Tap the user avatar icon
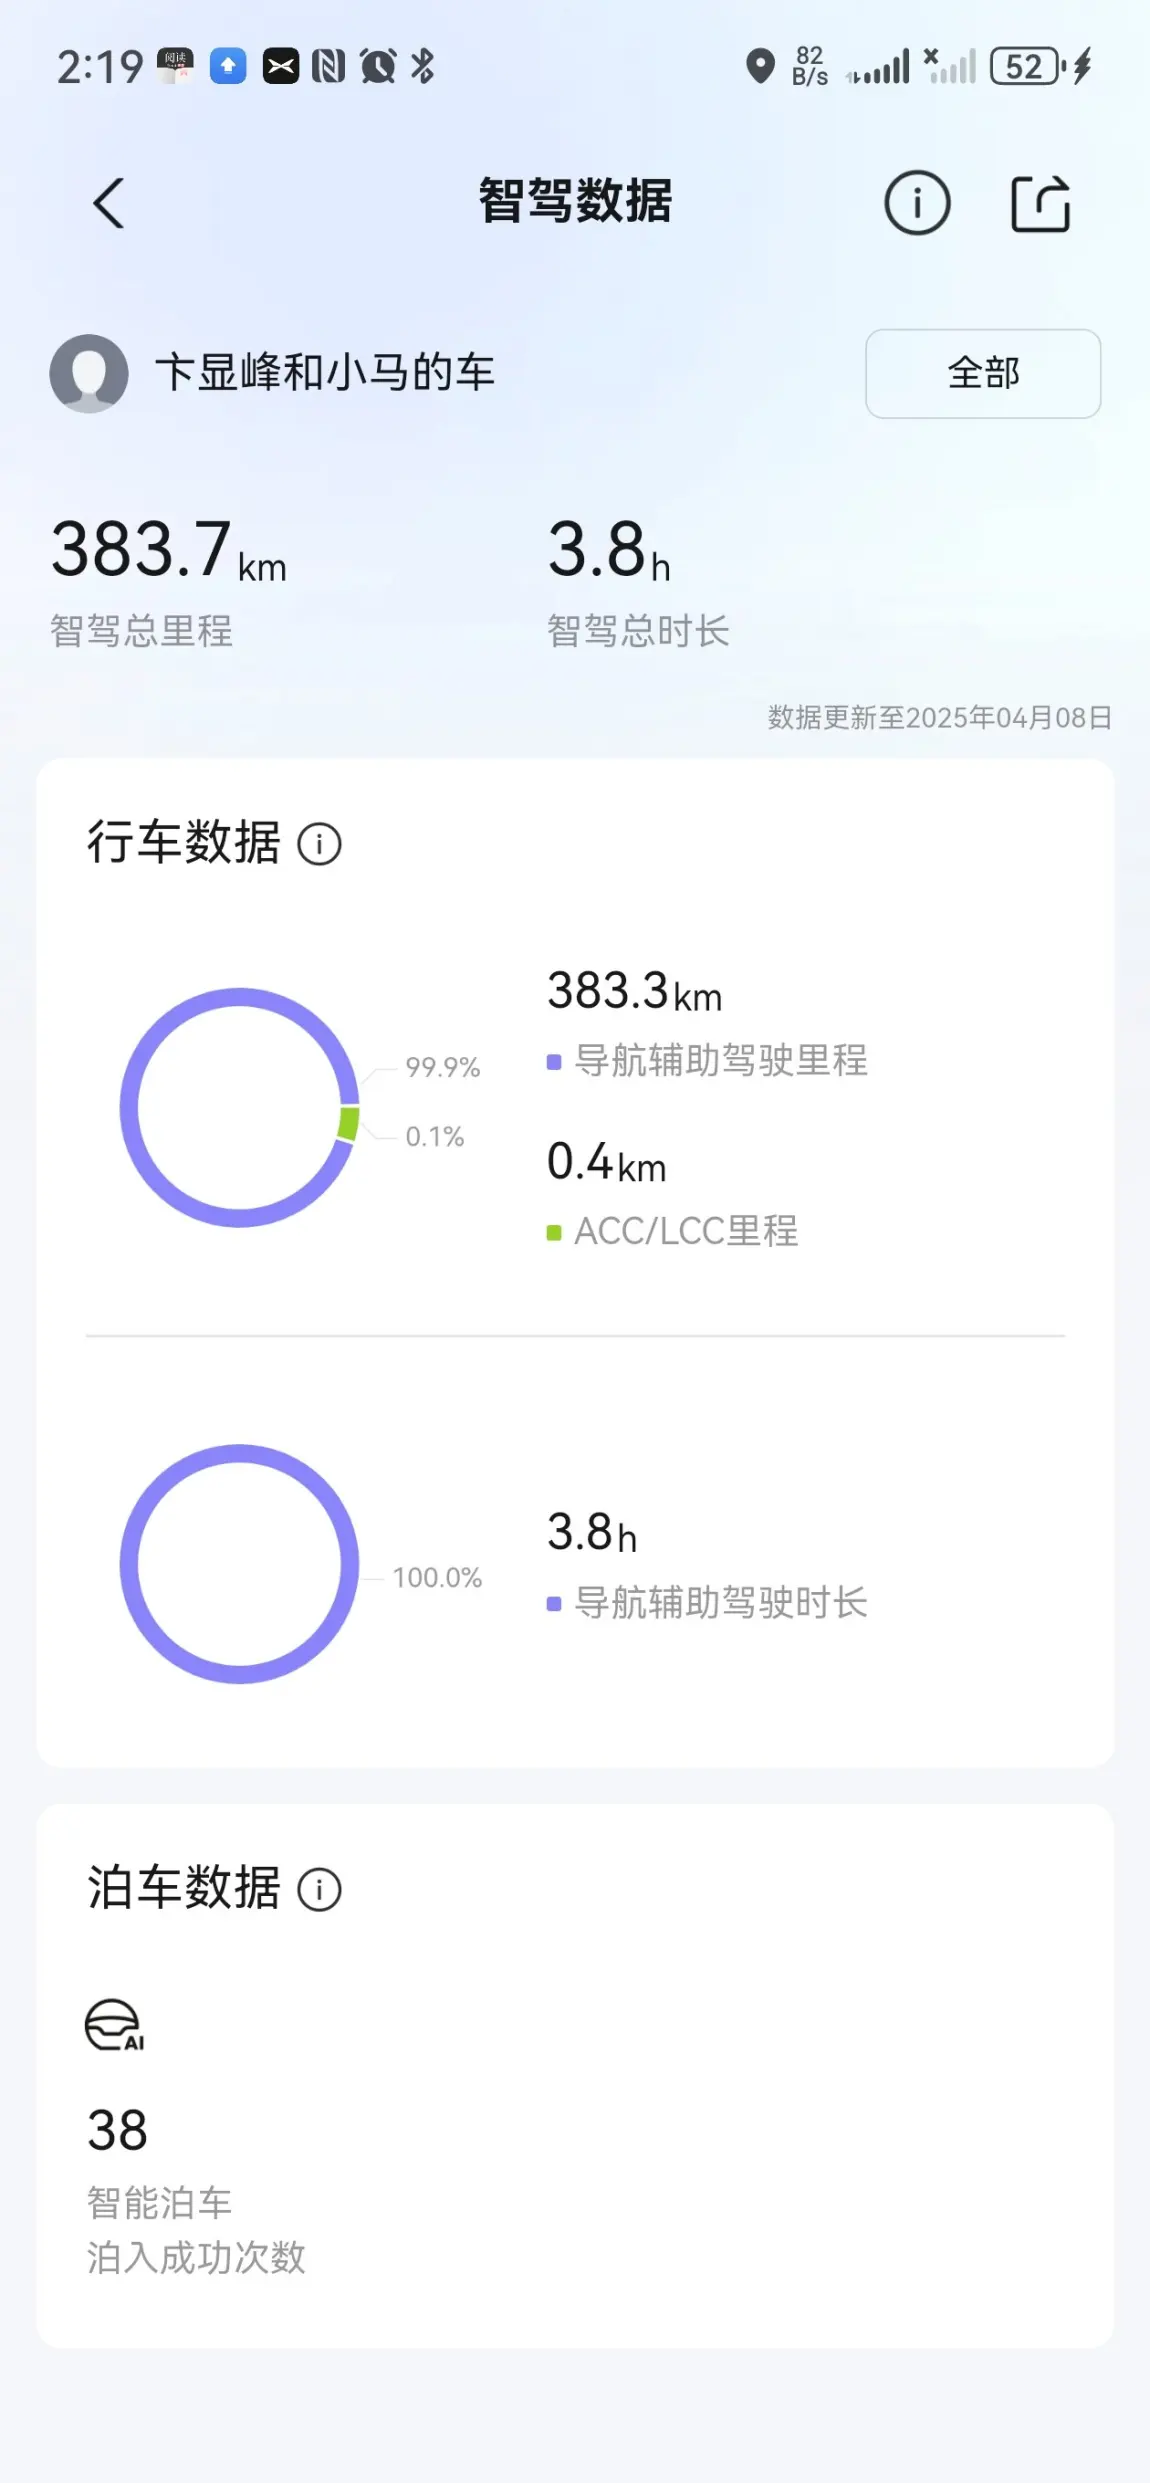Screen dimensions: 1150x2483 [89, 373]
